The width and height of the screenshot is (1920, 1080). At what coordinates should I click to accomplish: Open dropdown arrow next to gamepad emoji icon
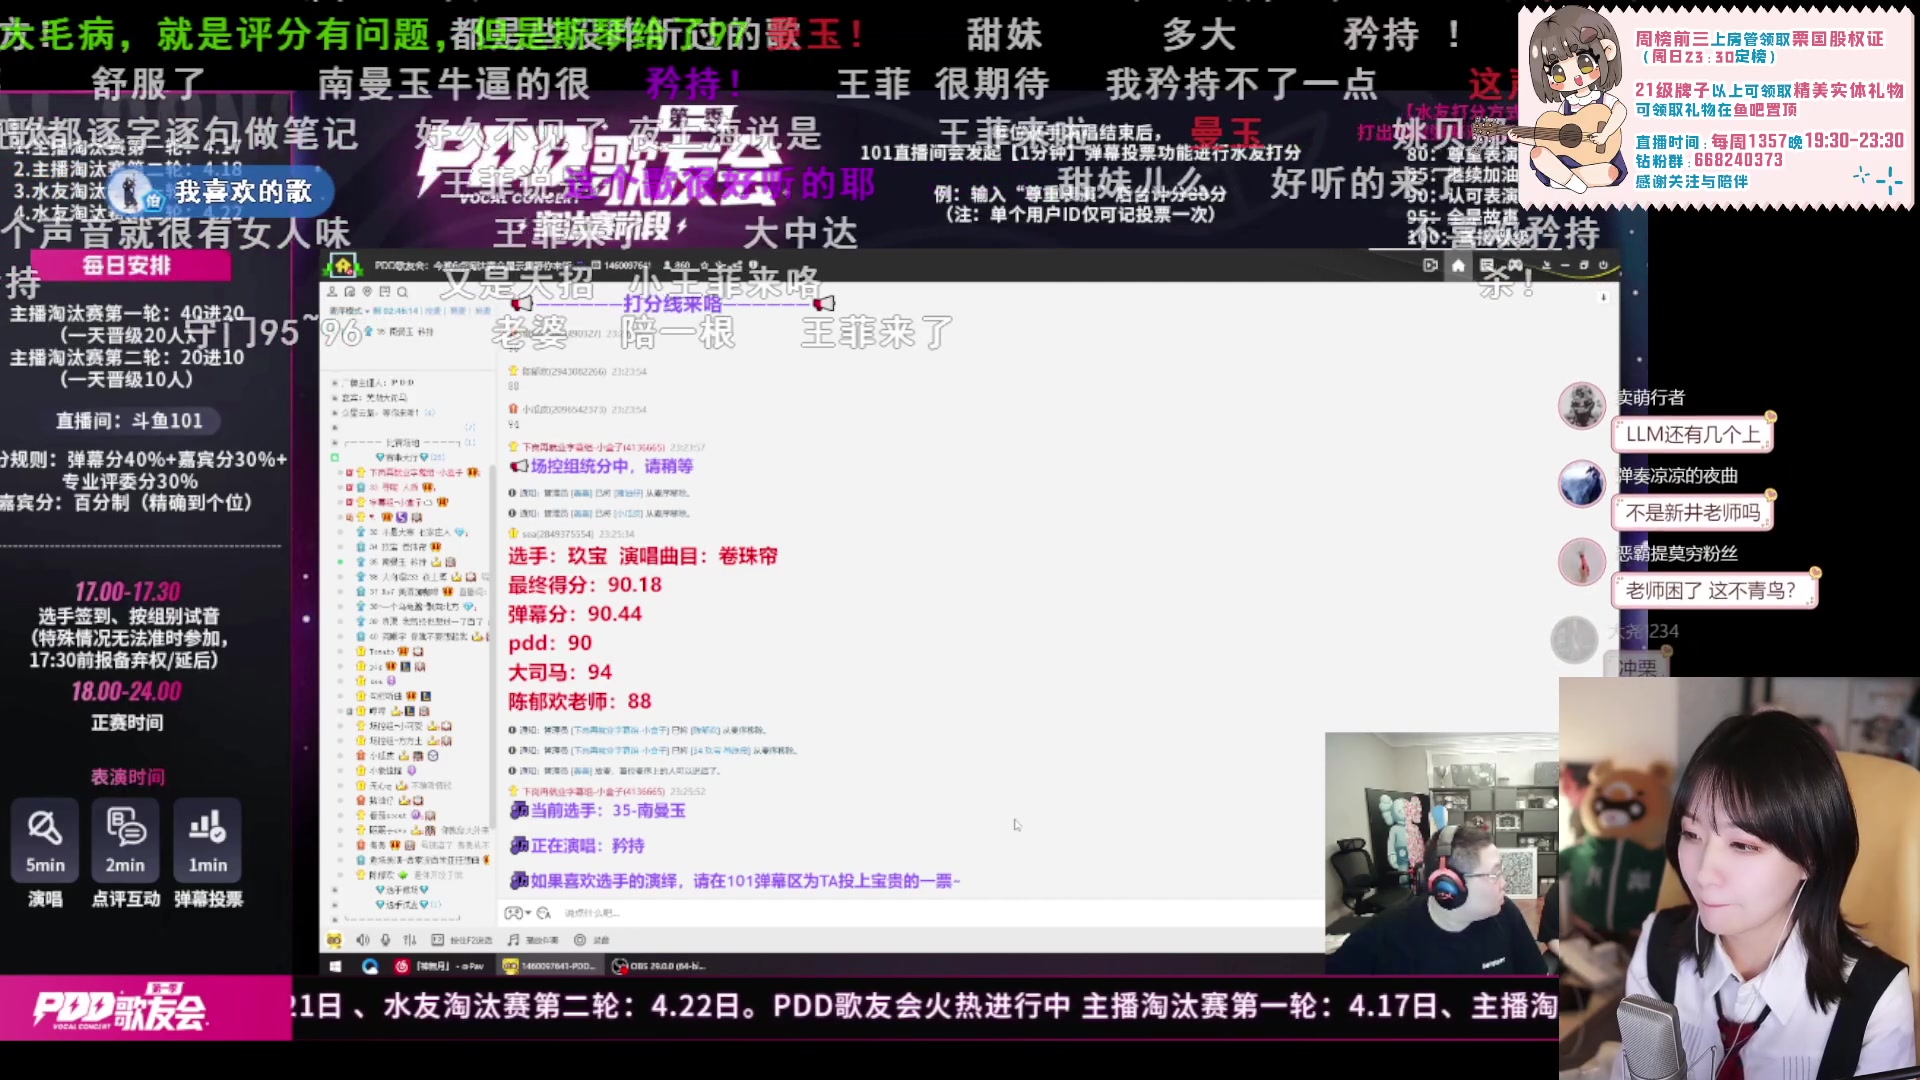coord(528,912)
